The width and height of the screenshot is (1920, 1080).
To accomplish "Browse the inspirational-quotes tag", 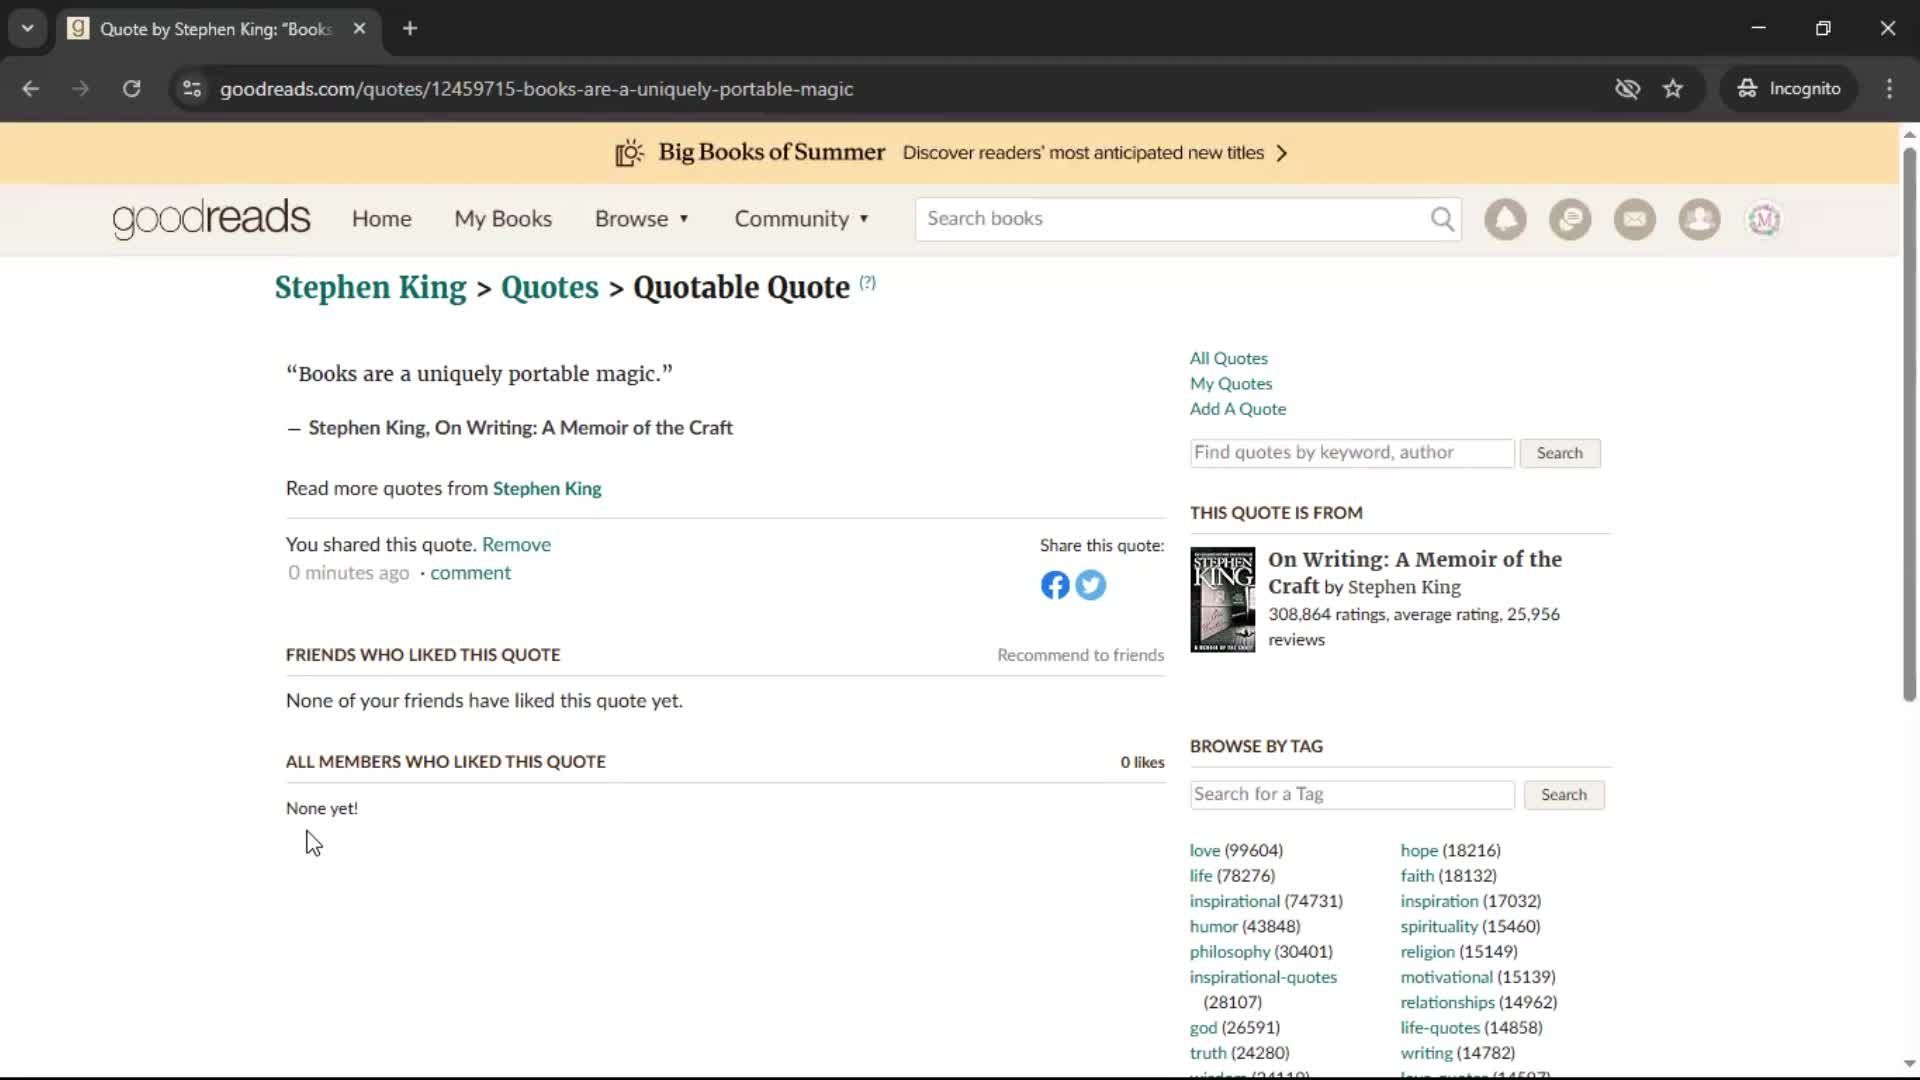I will click(1263, 977).
